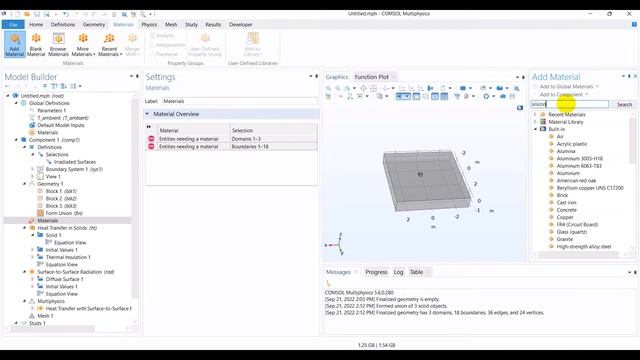This screenshot has width=640, height=360.
Task: Open Browse Materials from the ribbon
Action: point(58,44)
